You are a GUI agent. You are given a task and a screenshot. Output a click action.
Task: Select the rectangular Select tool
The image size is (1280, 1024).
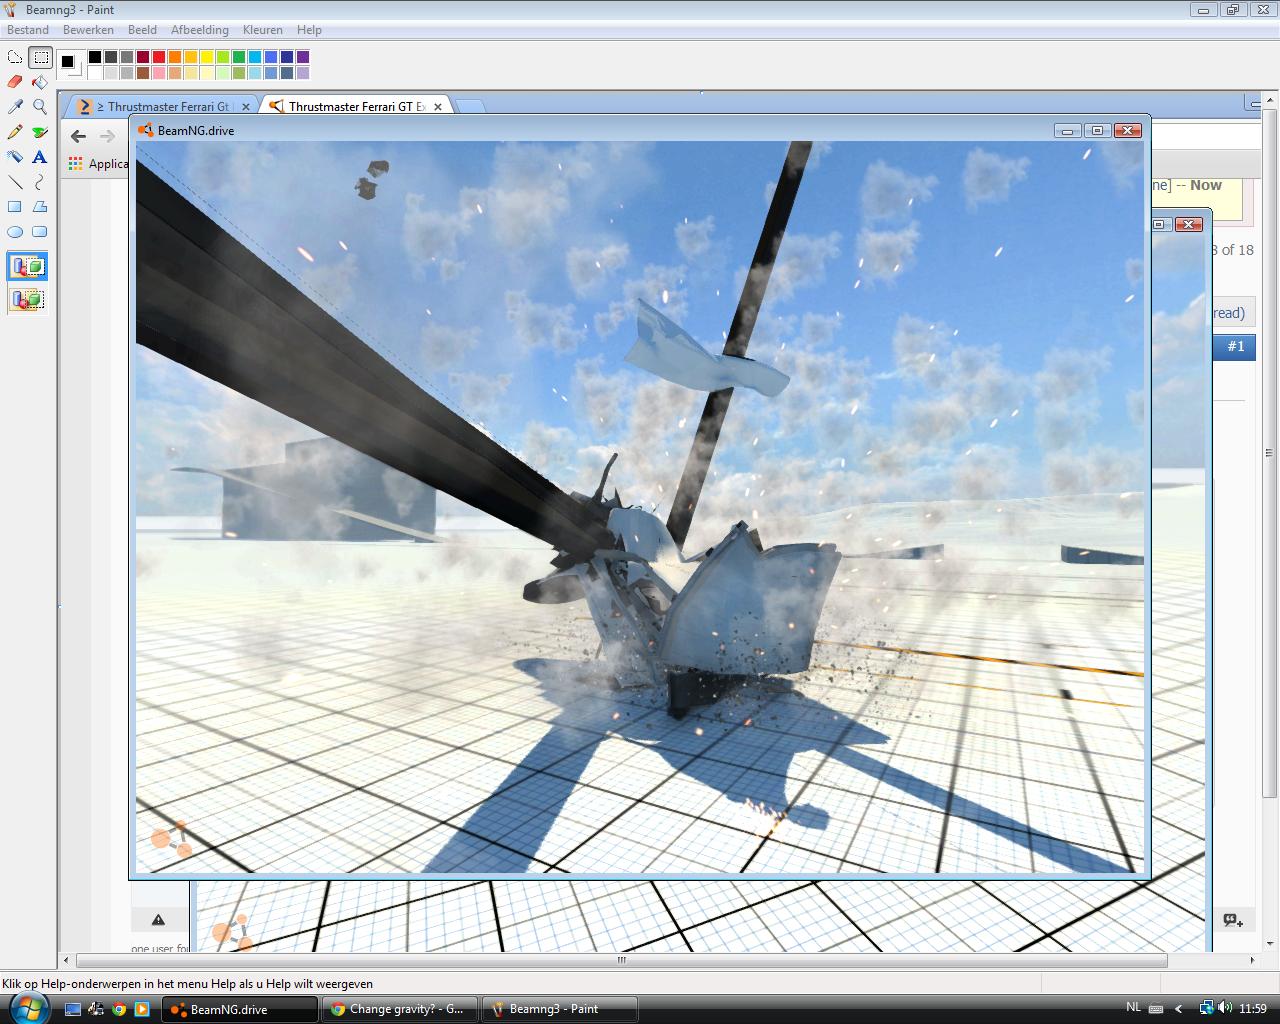click(x=40, y=57)
